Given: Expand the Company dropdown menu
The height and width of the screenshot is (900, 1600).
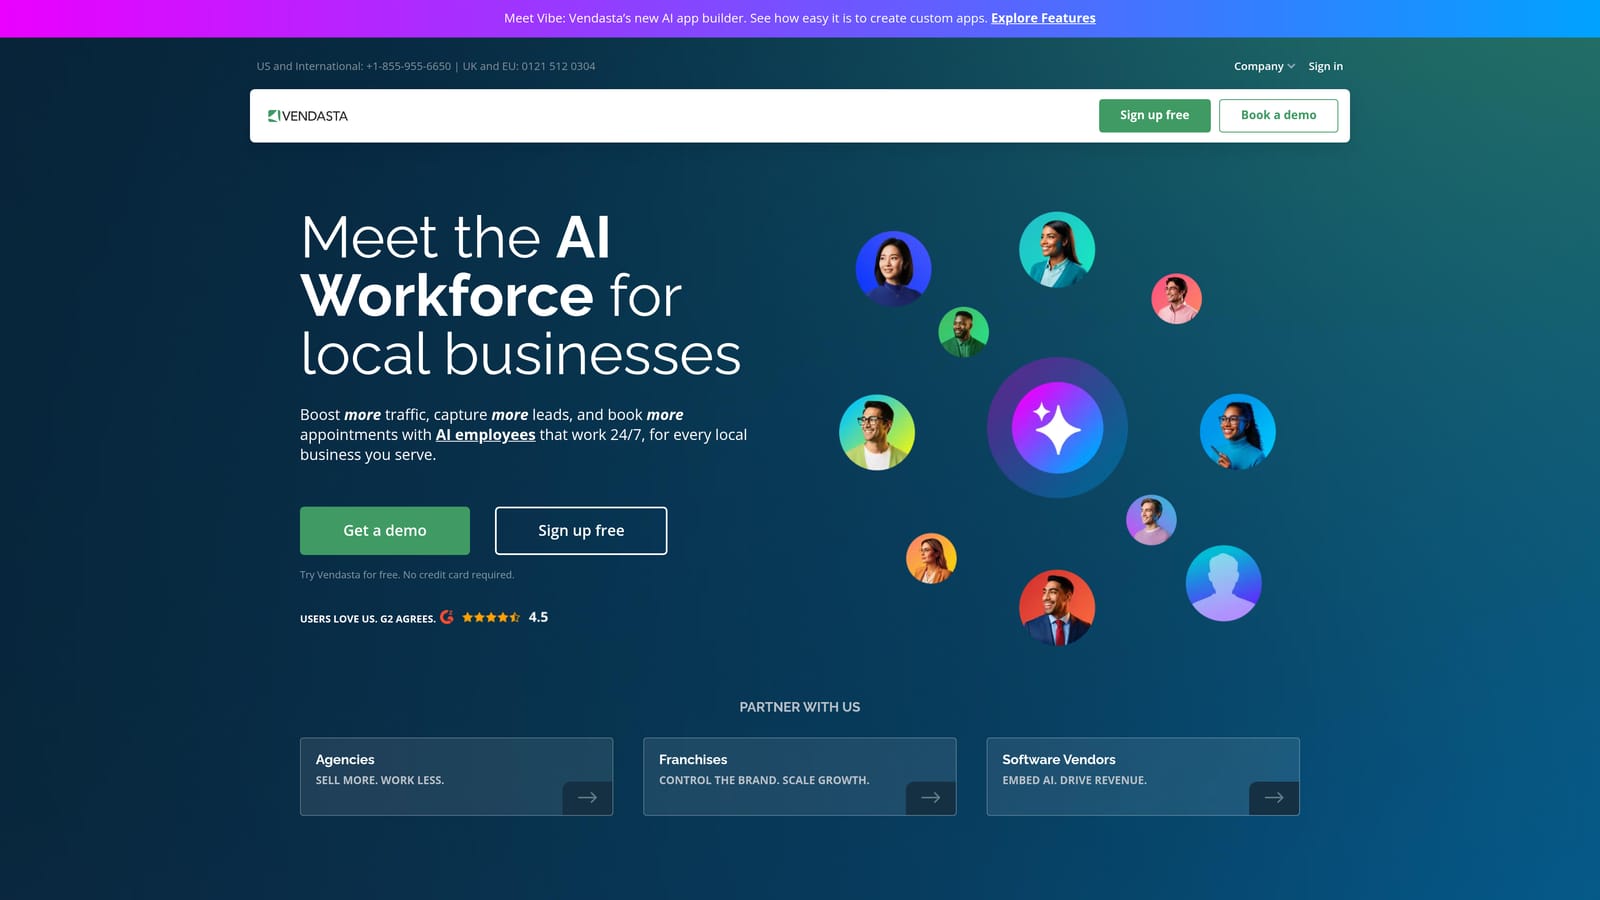Looking at the screenshot, I should point(1264,66).
